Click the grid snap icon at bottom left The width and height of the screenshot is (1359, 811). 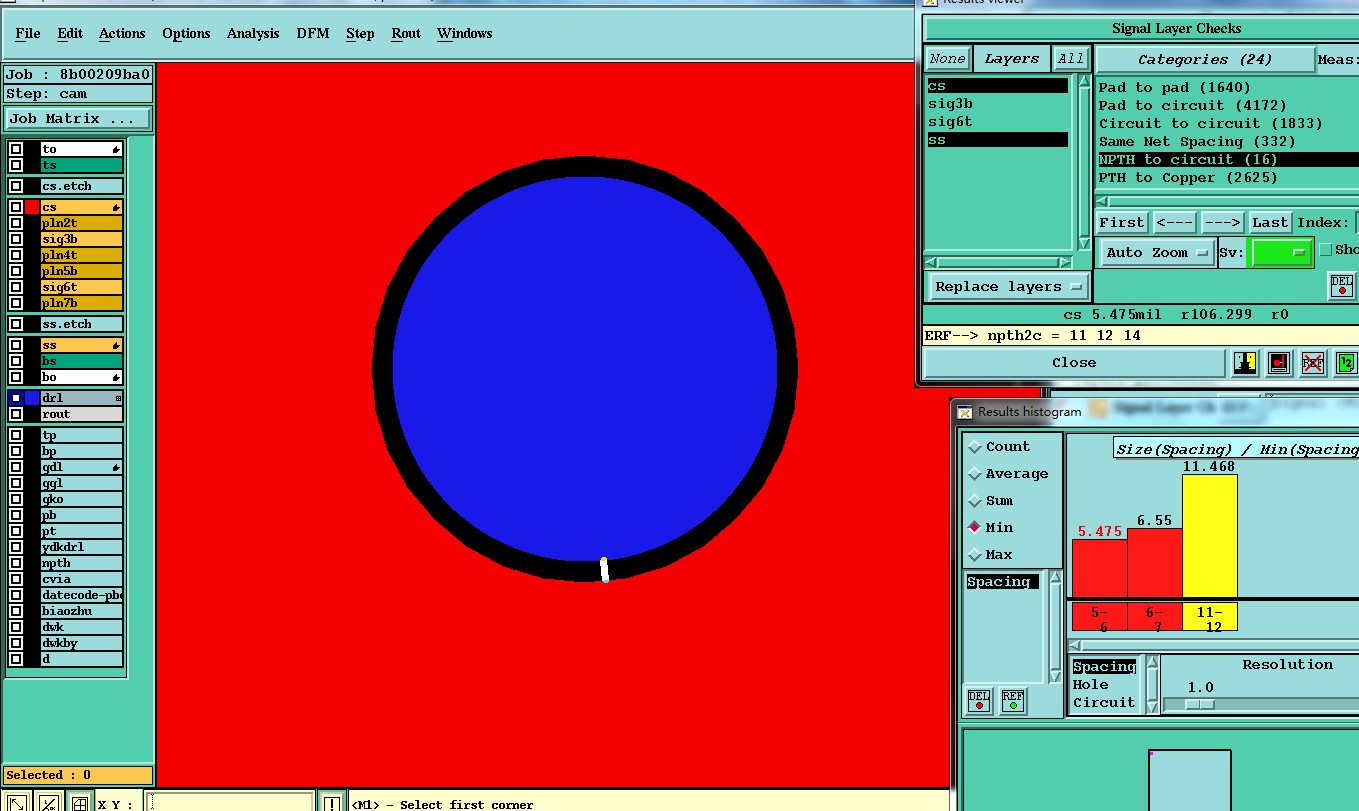[79, 802]
